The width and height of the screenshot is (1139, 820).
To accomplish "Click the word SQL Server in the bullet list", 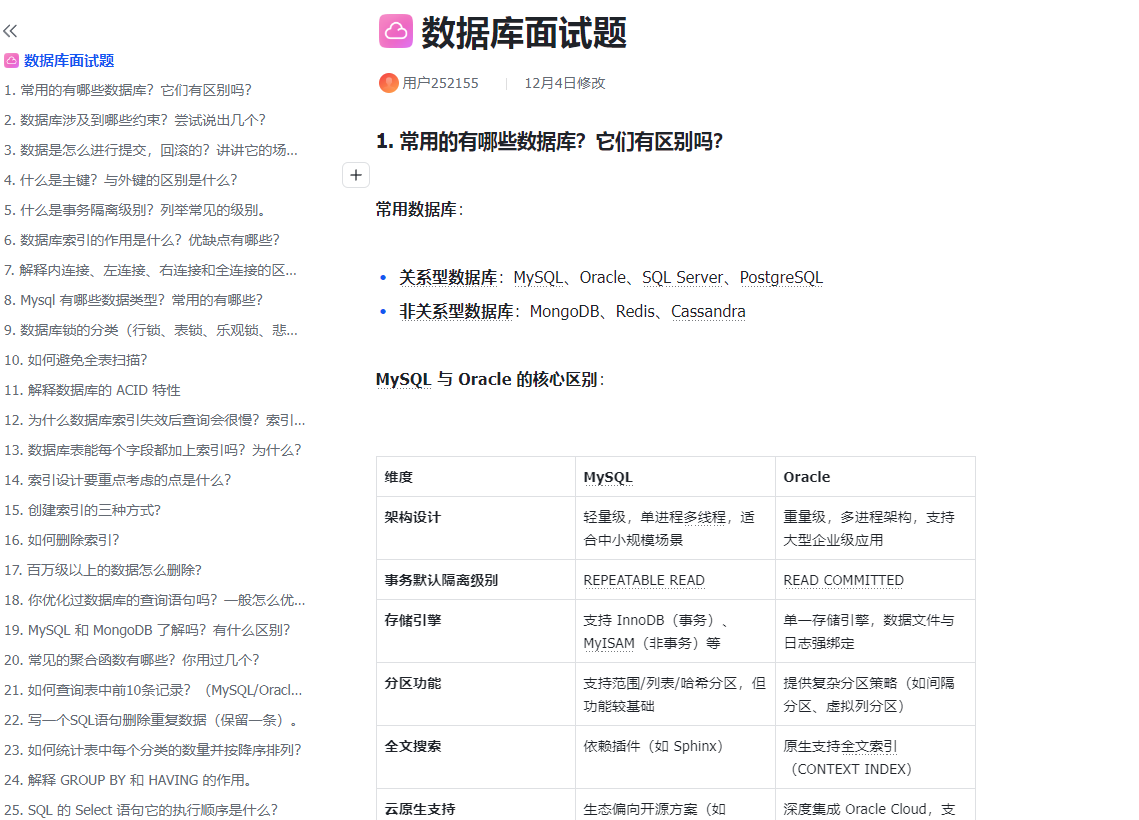I will point(683,278).
